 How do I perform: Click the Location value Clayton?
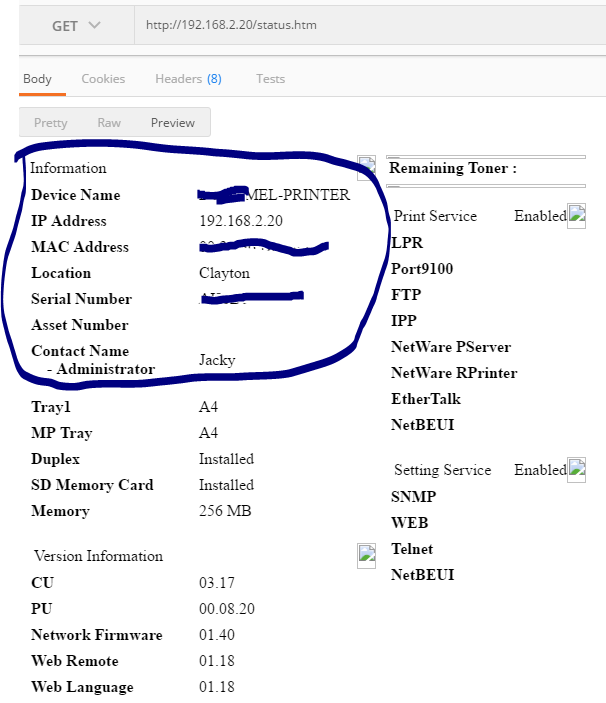point(225,273)
